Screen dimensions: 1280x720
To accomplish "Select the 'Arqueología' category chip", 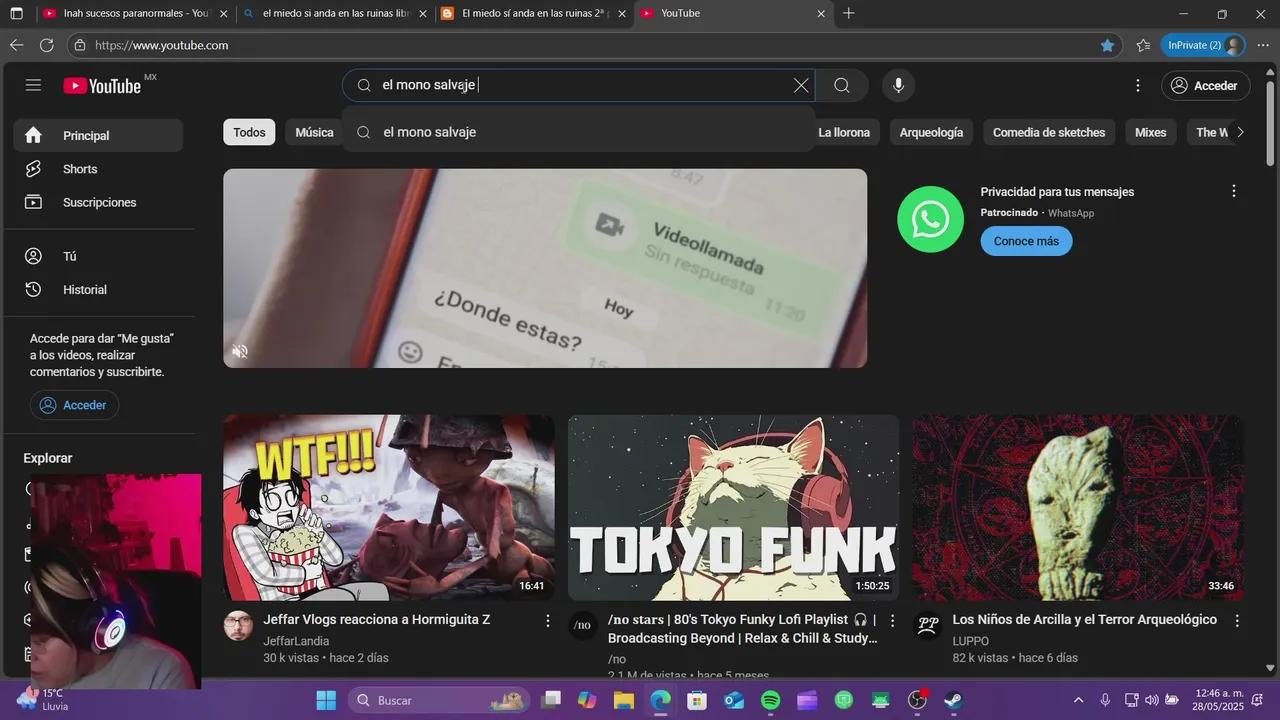I will pyautogui.click(x=931, y=131).
